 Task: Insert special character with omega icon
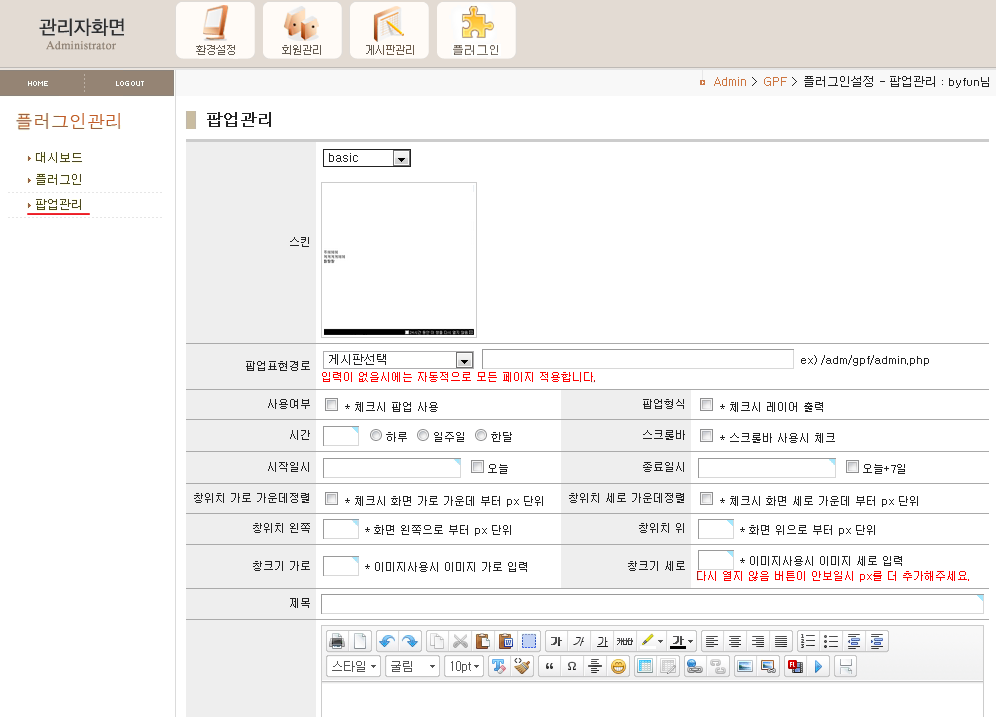tap(571, 667)
